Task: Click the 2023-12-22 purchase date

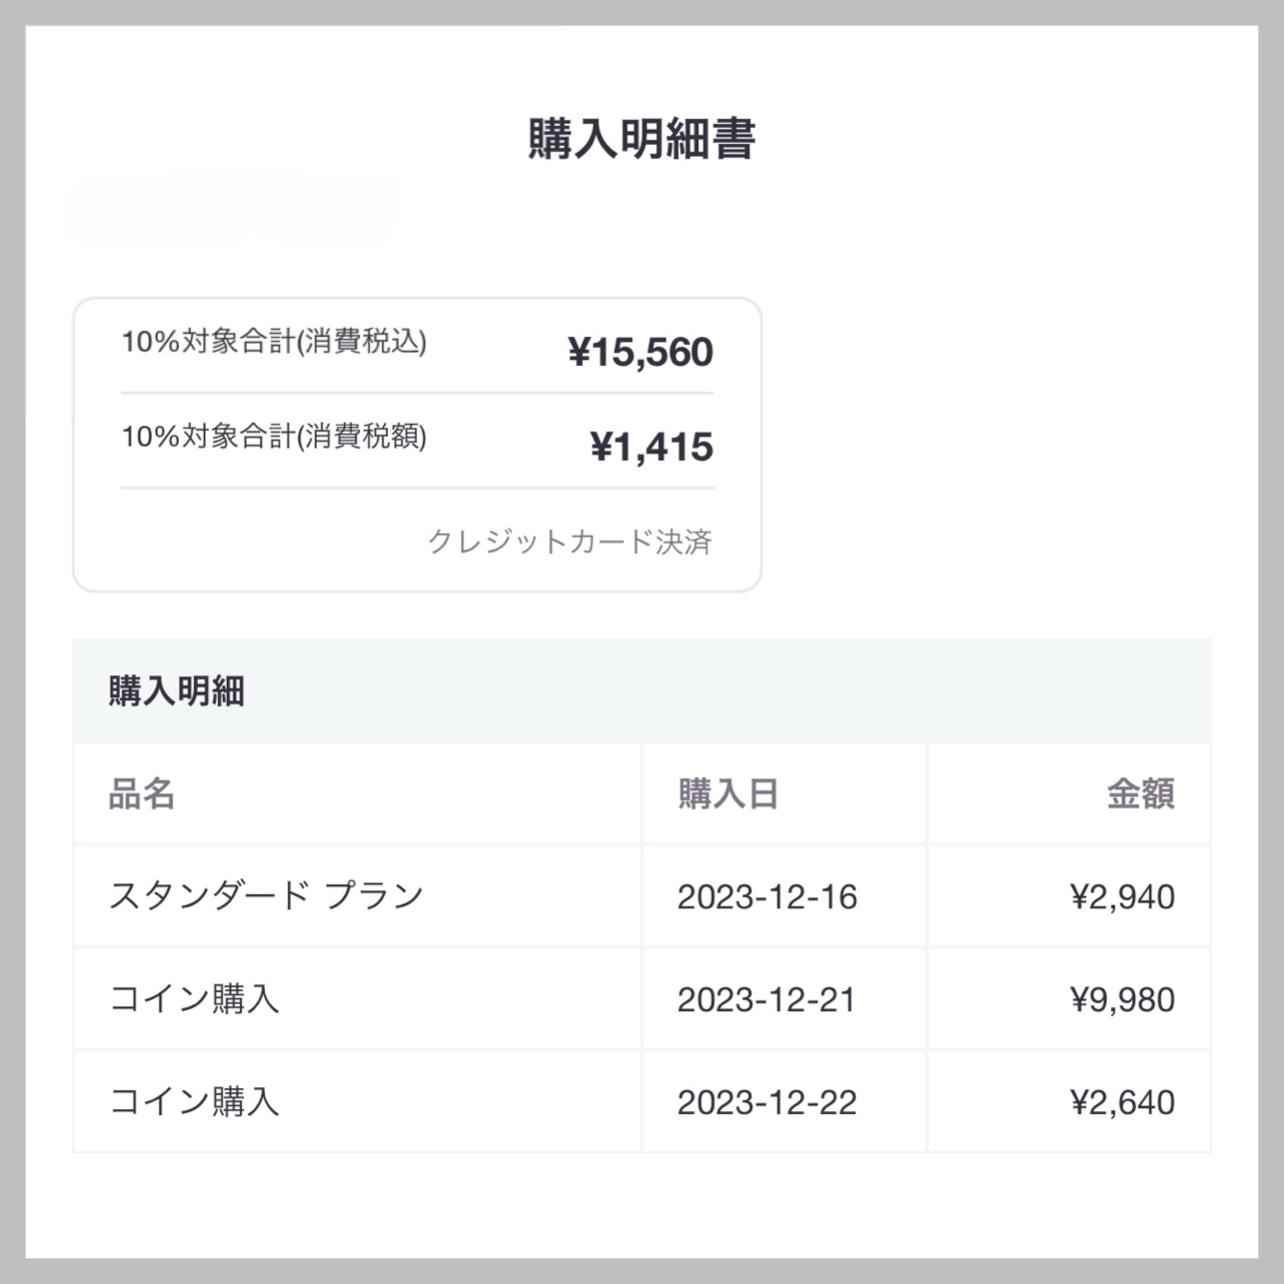Action: [767, 1103]
